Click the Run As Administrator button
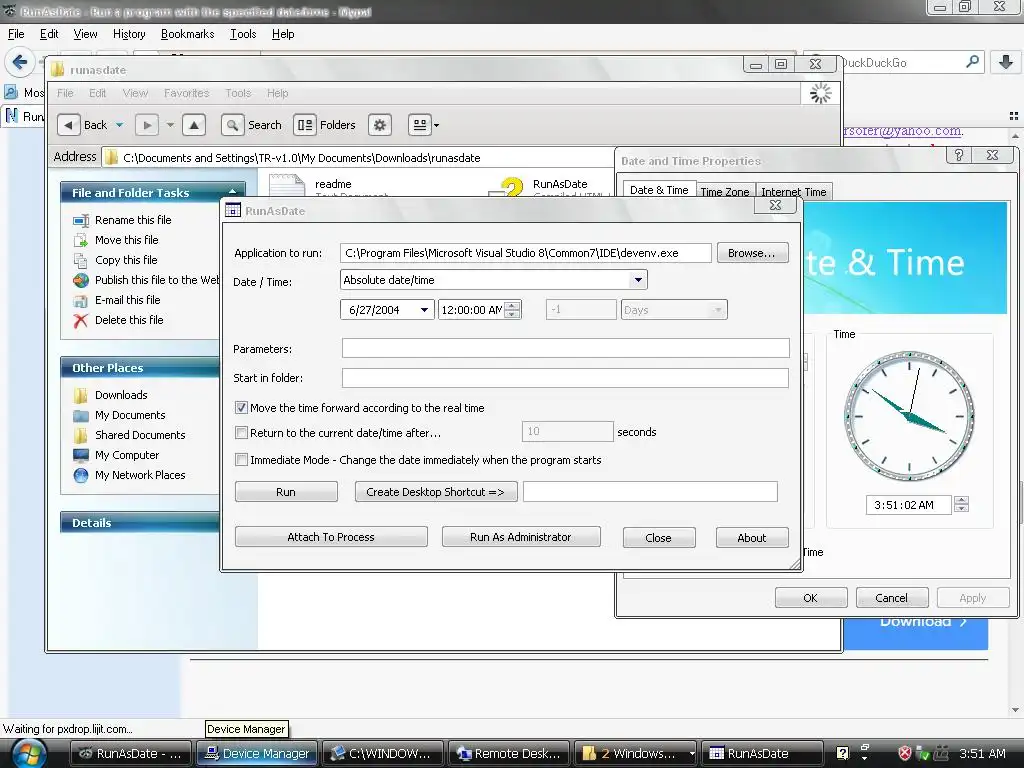The image size is (1024, 768). [x=521, y=537]
